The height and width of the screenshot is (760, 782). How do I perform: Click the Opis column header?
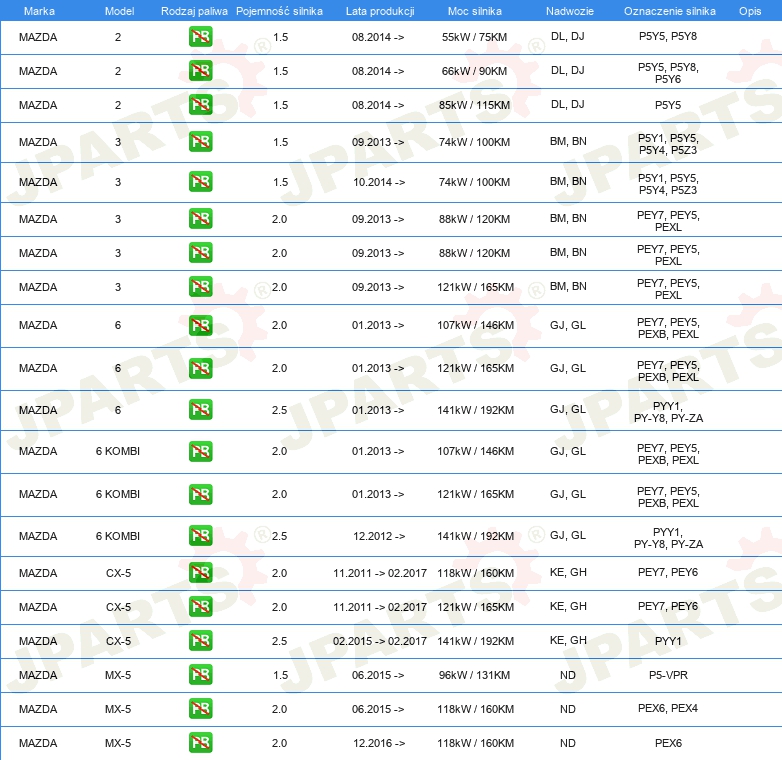tap(750, 11)
